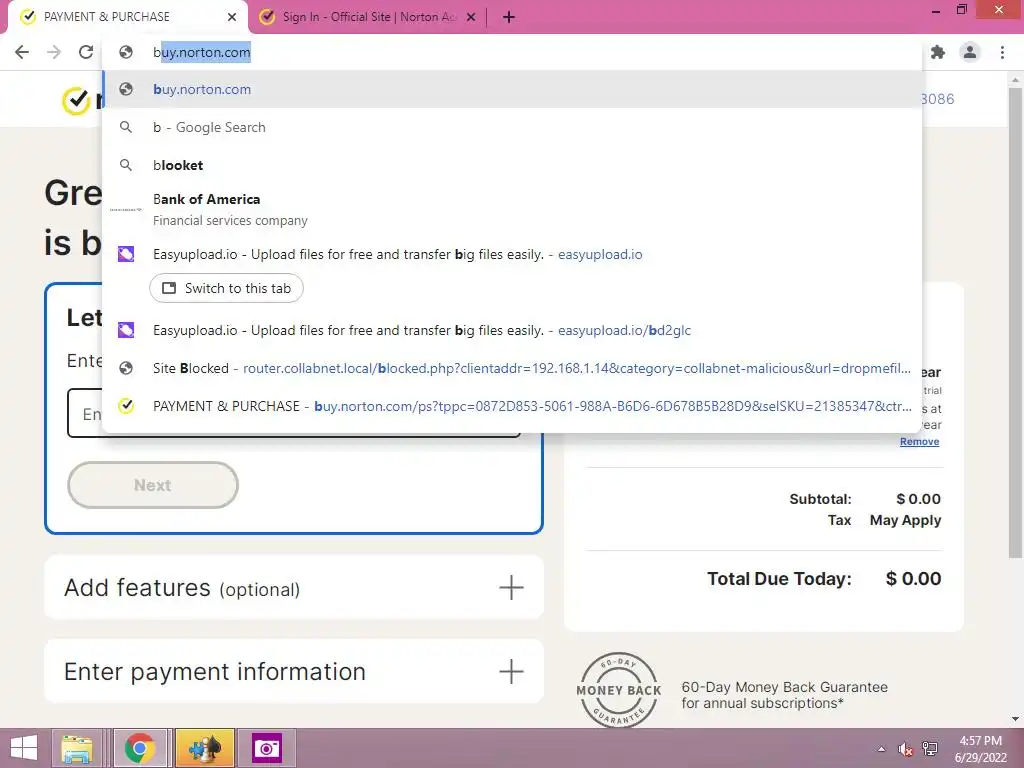Select the Site Blocked router suggestion
Image resolution: width=1024 pixels, height=768 pixels.
coord(513,368)
